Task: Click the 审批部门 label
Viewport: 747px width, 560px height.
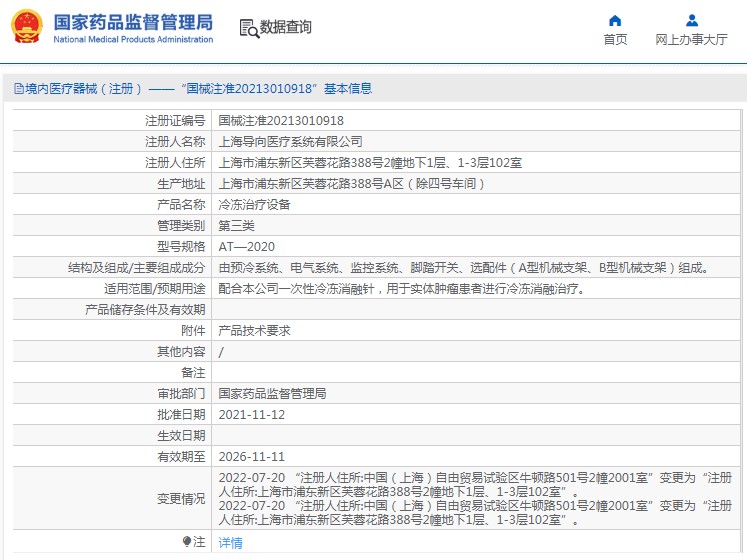Action: point(181,393)
